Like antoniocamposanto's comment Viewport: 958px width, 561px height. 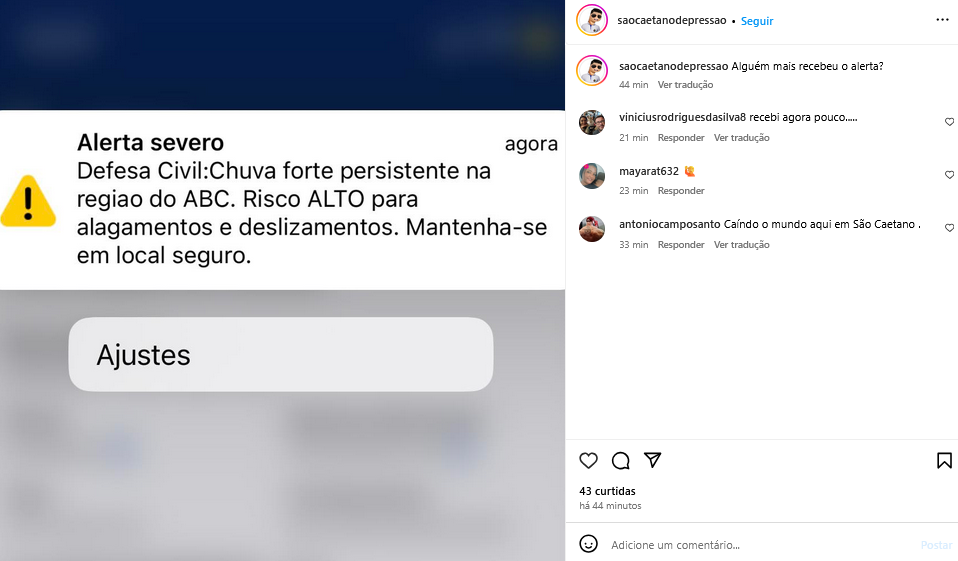click(949, 228)
